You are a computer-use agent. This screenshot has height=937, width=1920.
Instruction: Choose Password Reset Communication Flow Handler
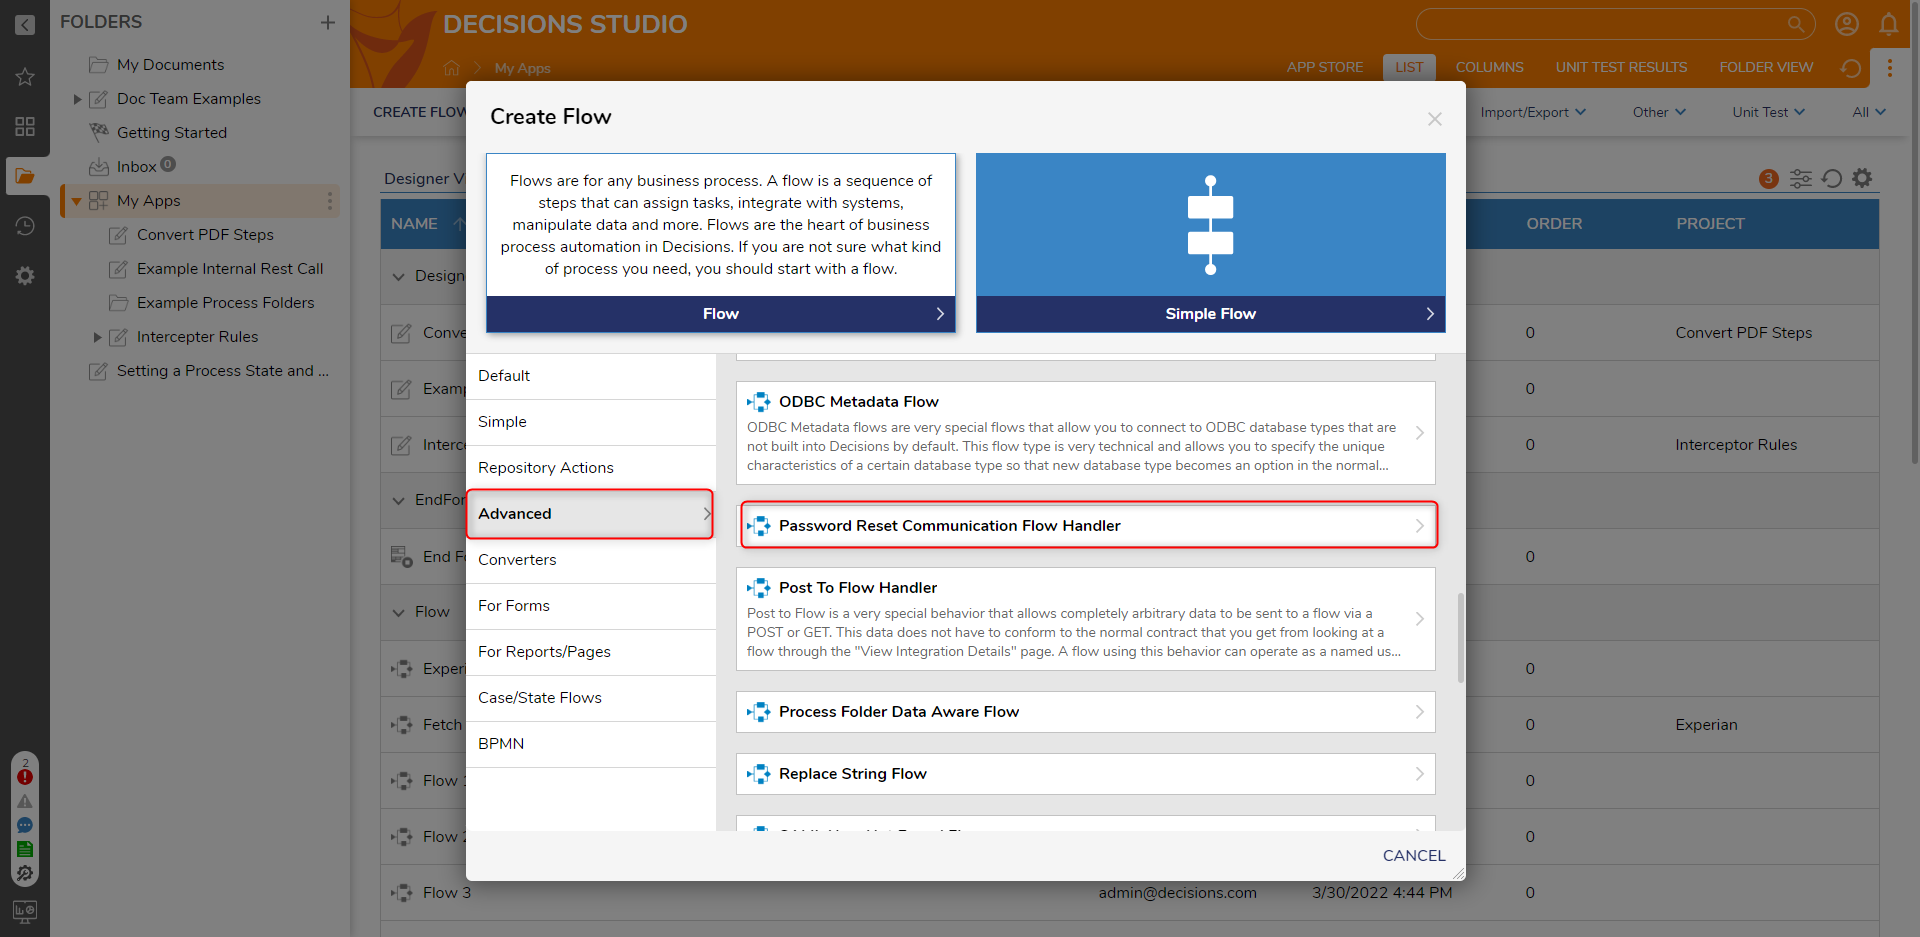[1086, 526]
